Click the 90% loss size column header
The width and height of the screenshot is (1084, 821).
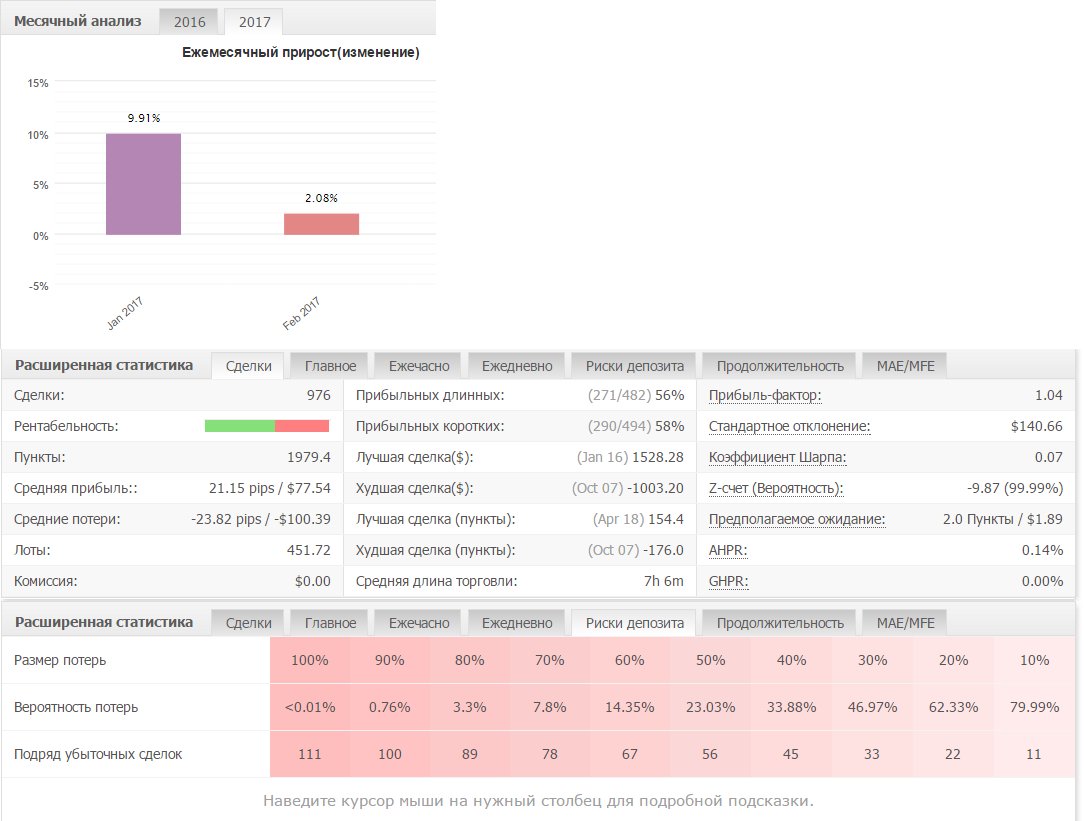(x=390, y=660)
